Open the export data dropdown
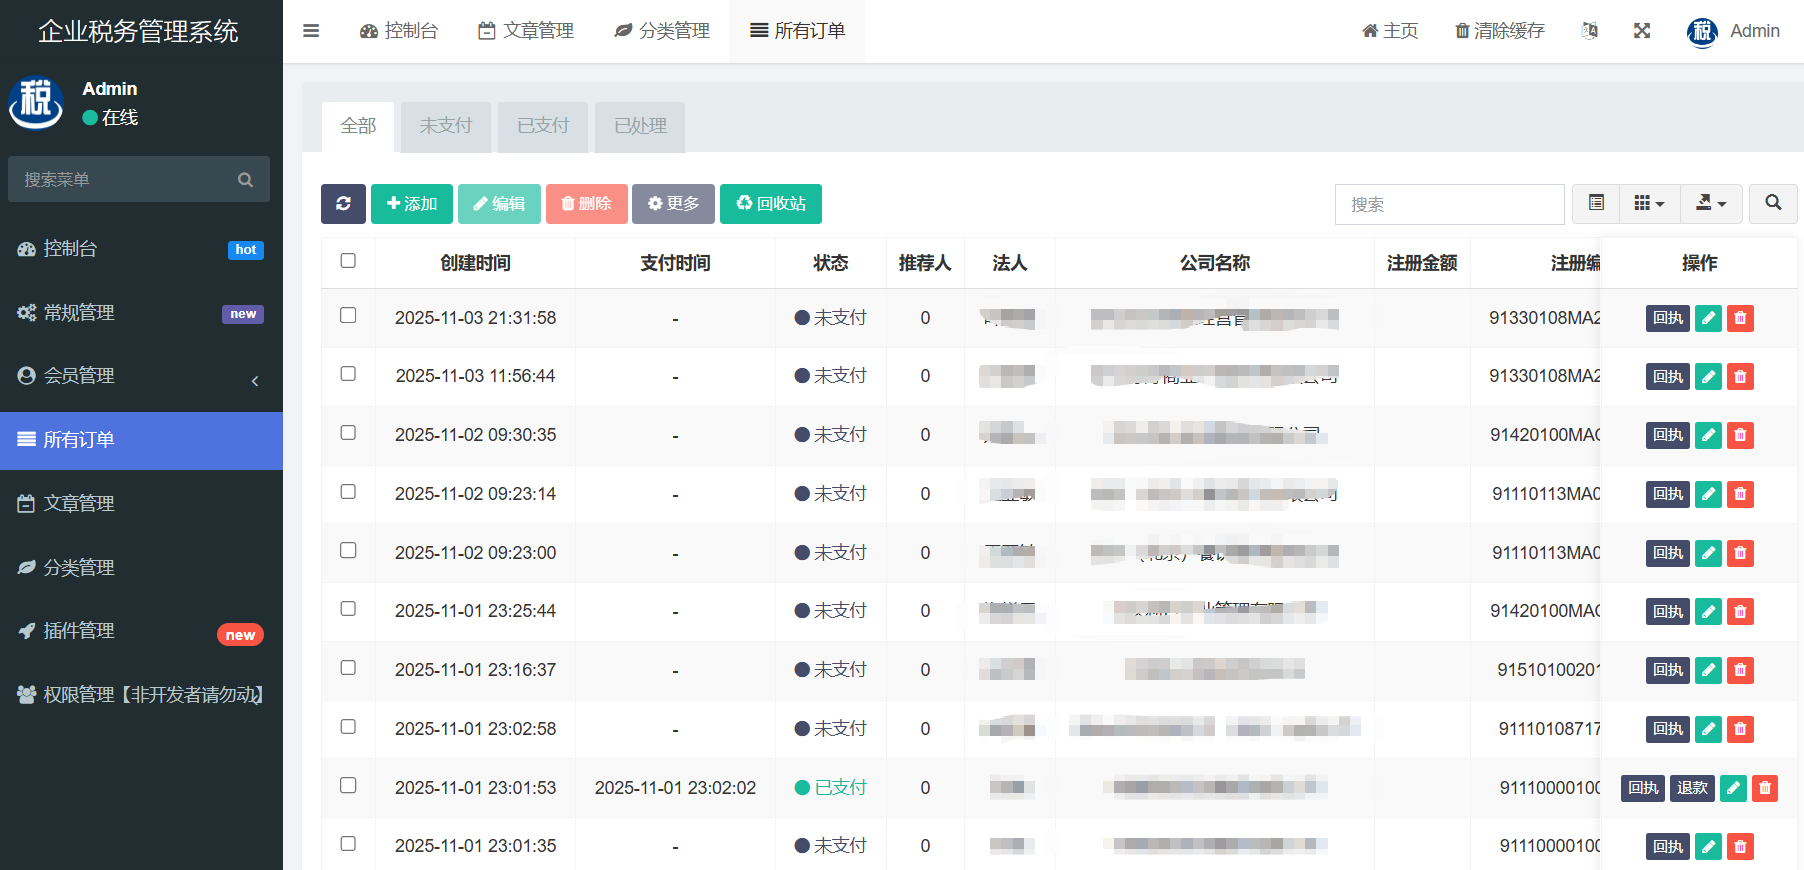Screen dimensions: 1804x870 1711,203
